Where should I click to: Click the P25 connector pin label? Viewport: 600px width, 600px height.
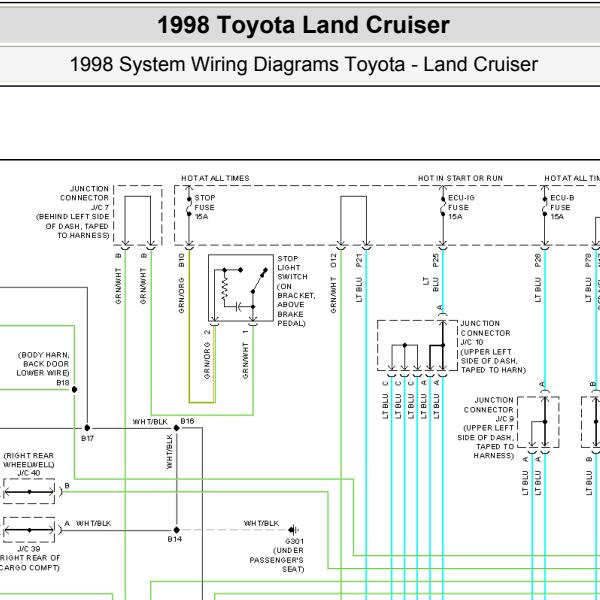[435, 260]
